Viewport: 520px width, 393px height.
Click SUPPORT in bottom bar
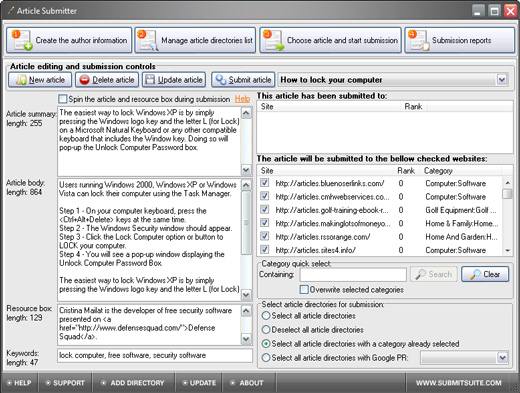click(65, 383)
